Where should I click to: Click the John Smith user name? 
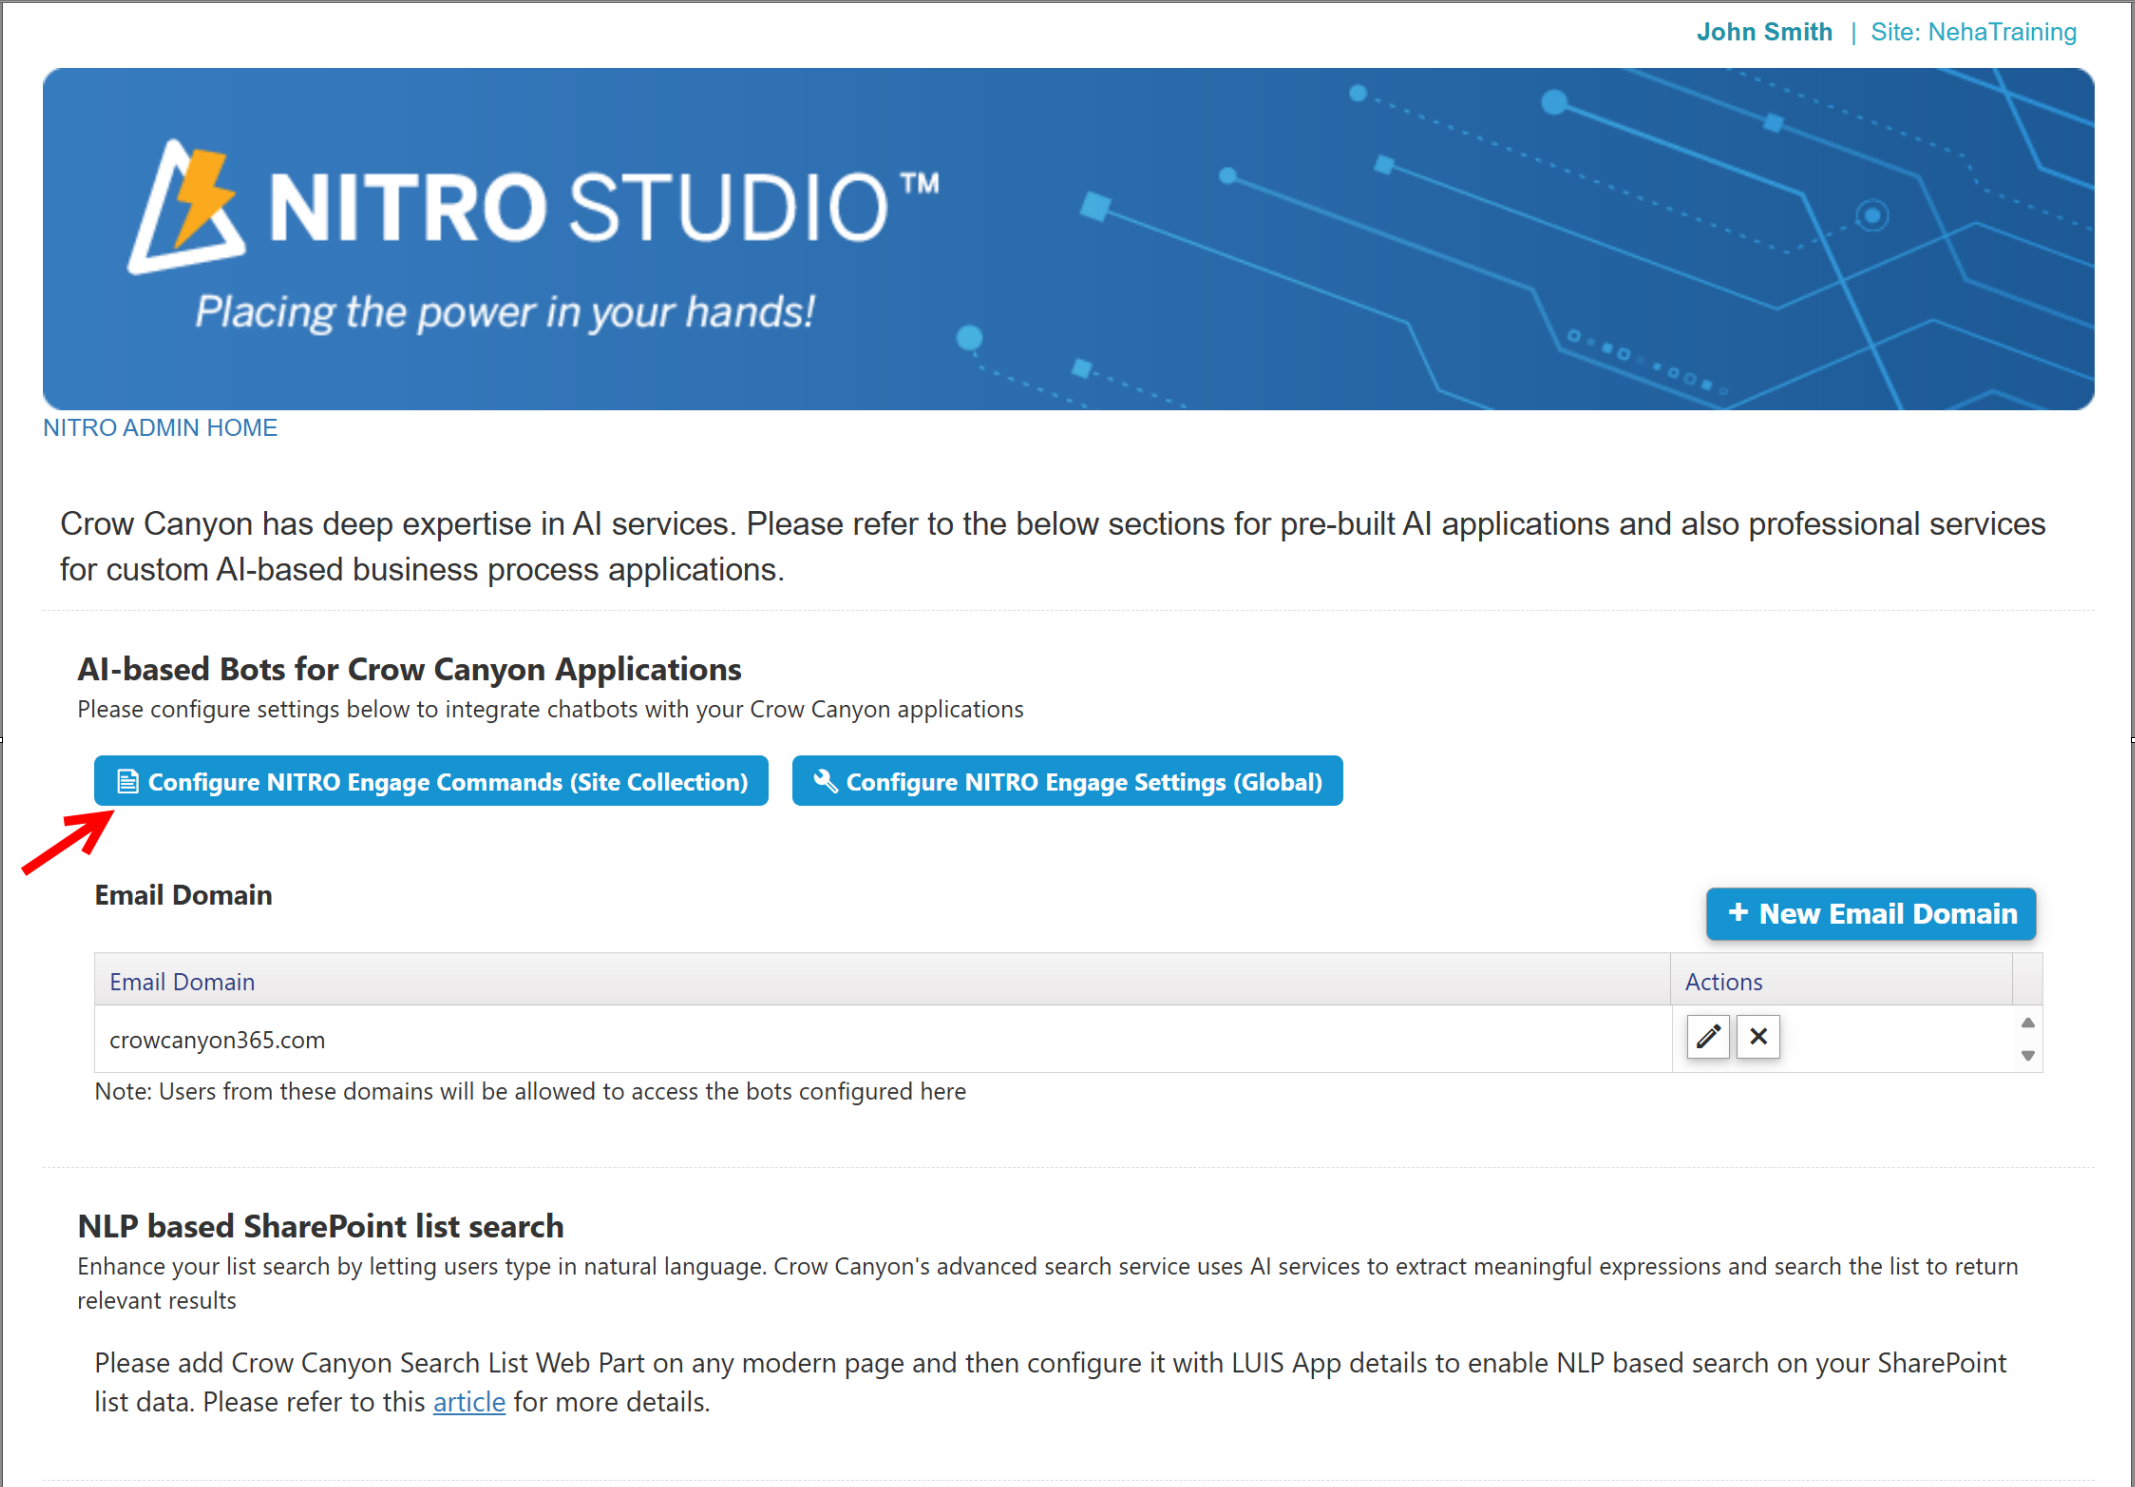tap(1764, 32)
